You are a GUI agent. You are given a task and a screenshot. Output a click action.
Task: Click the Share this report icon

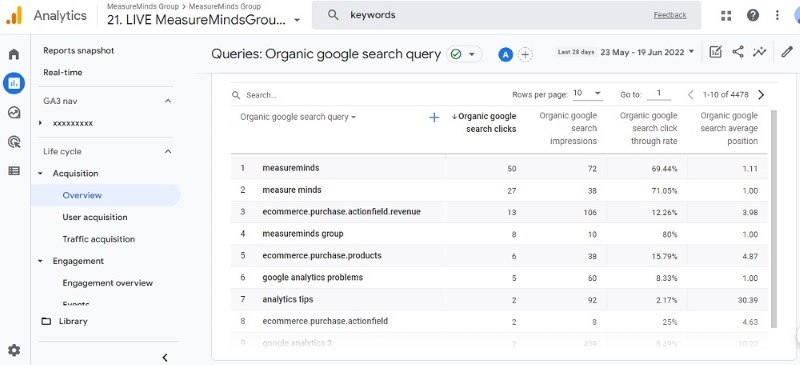tap(738, 52)
